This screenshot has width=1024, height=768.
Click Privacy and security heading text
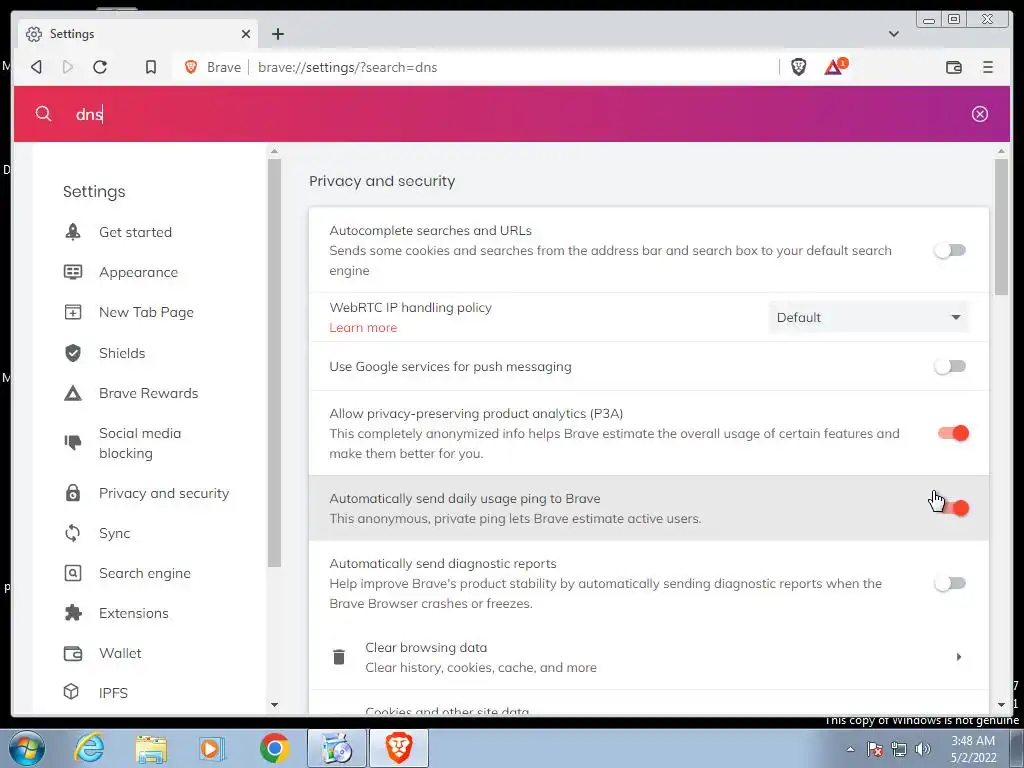click(x=382, y=181)
